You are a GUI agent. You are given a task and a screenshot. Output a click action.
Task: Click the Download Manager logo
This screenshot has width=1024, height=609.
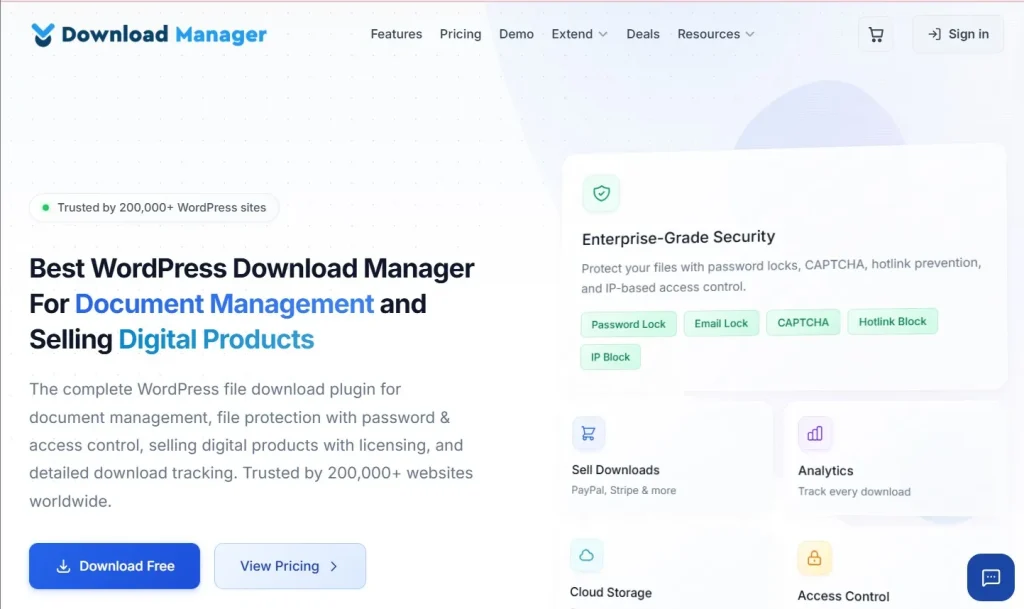tap(149, 34)
